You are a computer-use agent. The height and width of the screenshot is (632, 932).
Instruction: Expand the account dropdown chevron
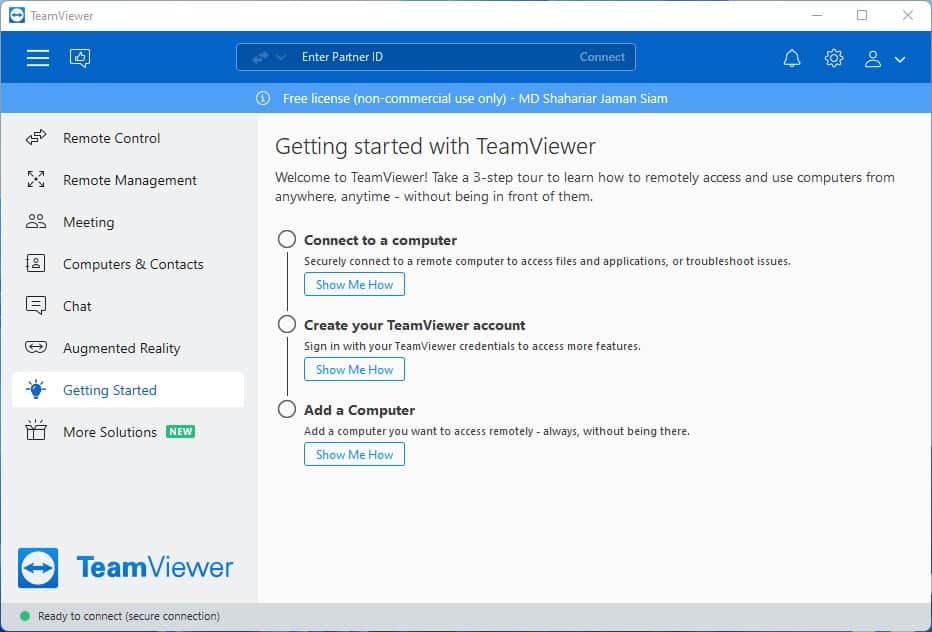pyautogui.click(x=900, y=59)
